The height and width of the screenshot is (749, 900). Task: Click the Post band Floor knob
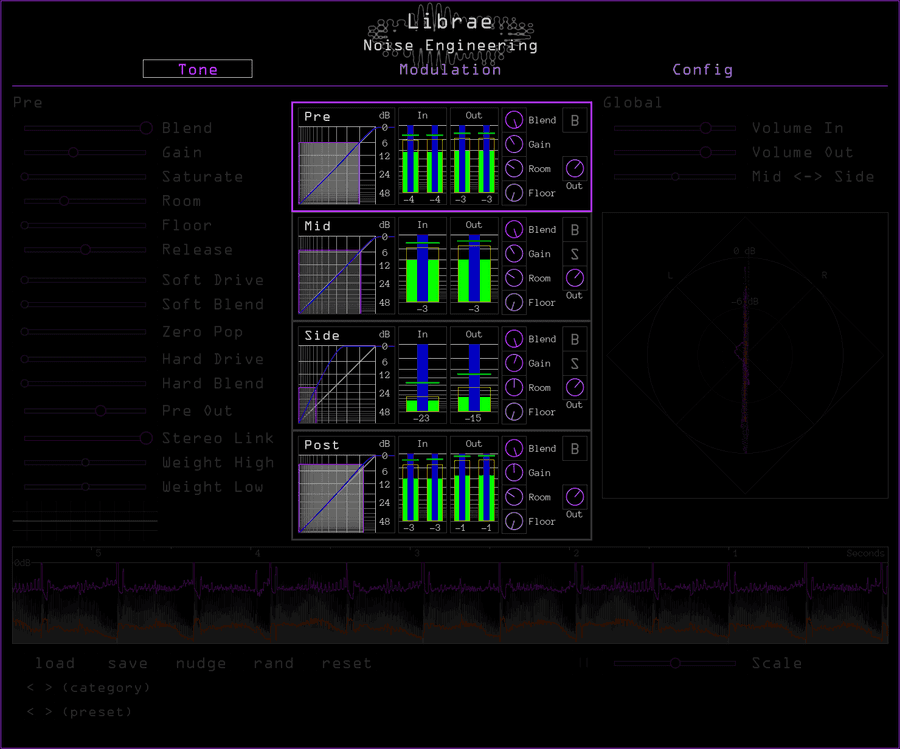(x=514, y=521)
